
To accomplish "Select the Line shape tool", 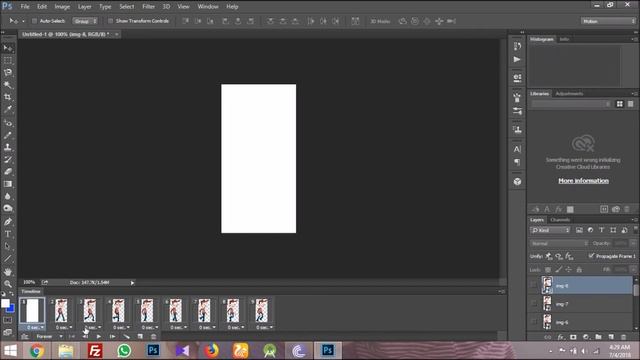I will [8, 259].
